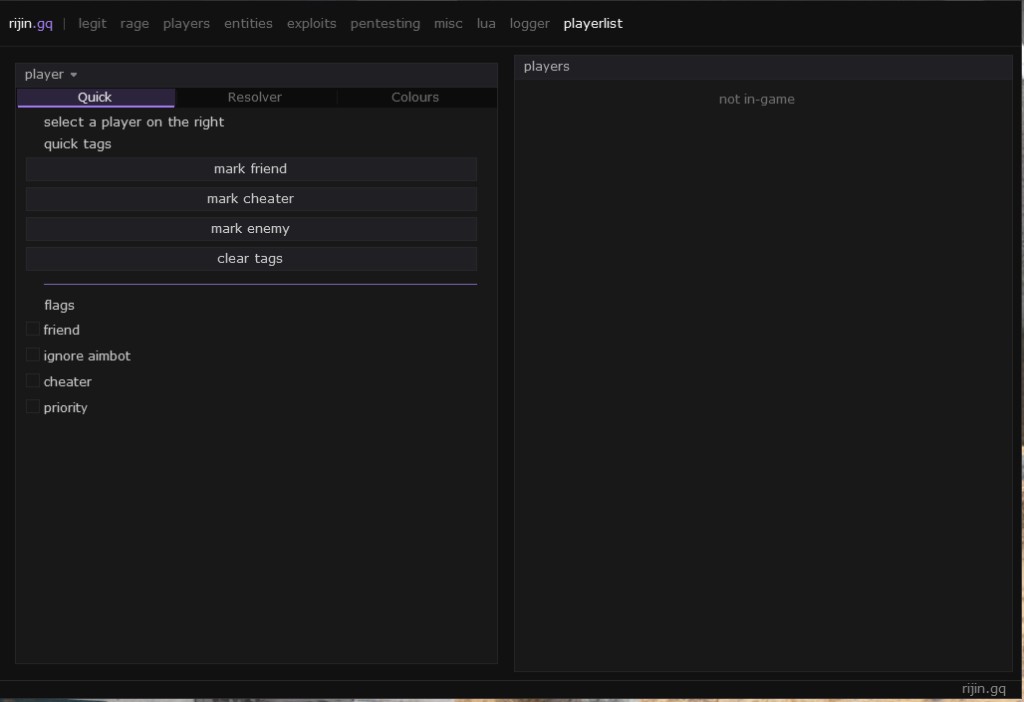Click the rijin.gq logo in the top bar
1024x702 pixels.
click(x=31, y=24)
